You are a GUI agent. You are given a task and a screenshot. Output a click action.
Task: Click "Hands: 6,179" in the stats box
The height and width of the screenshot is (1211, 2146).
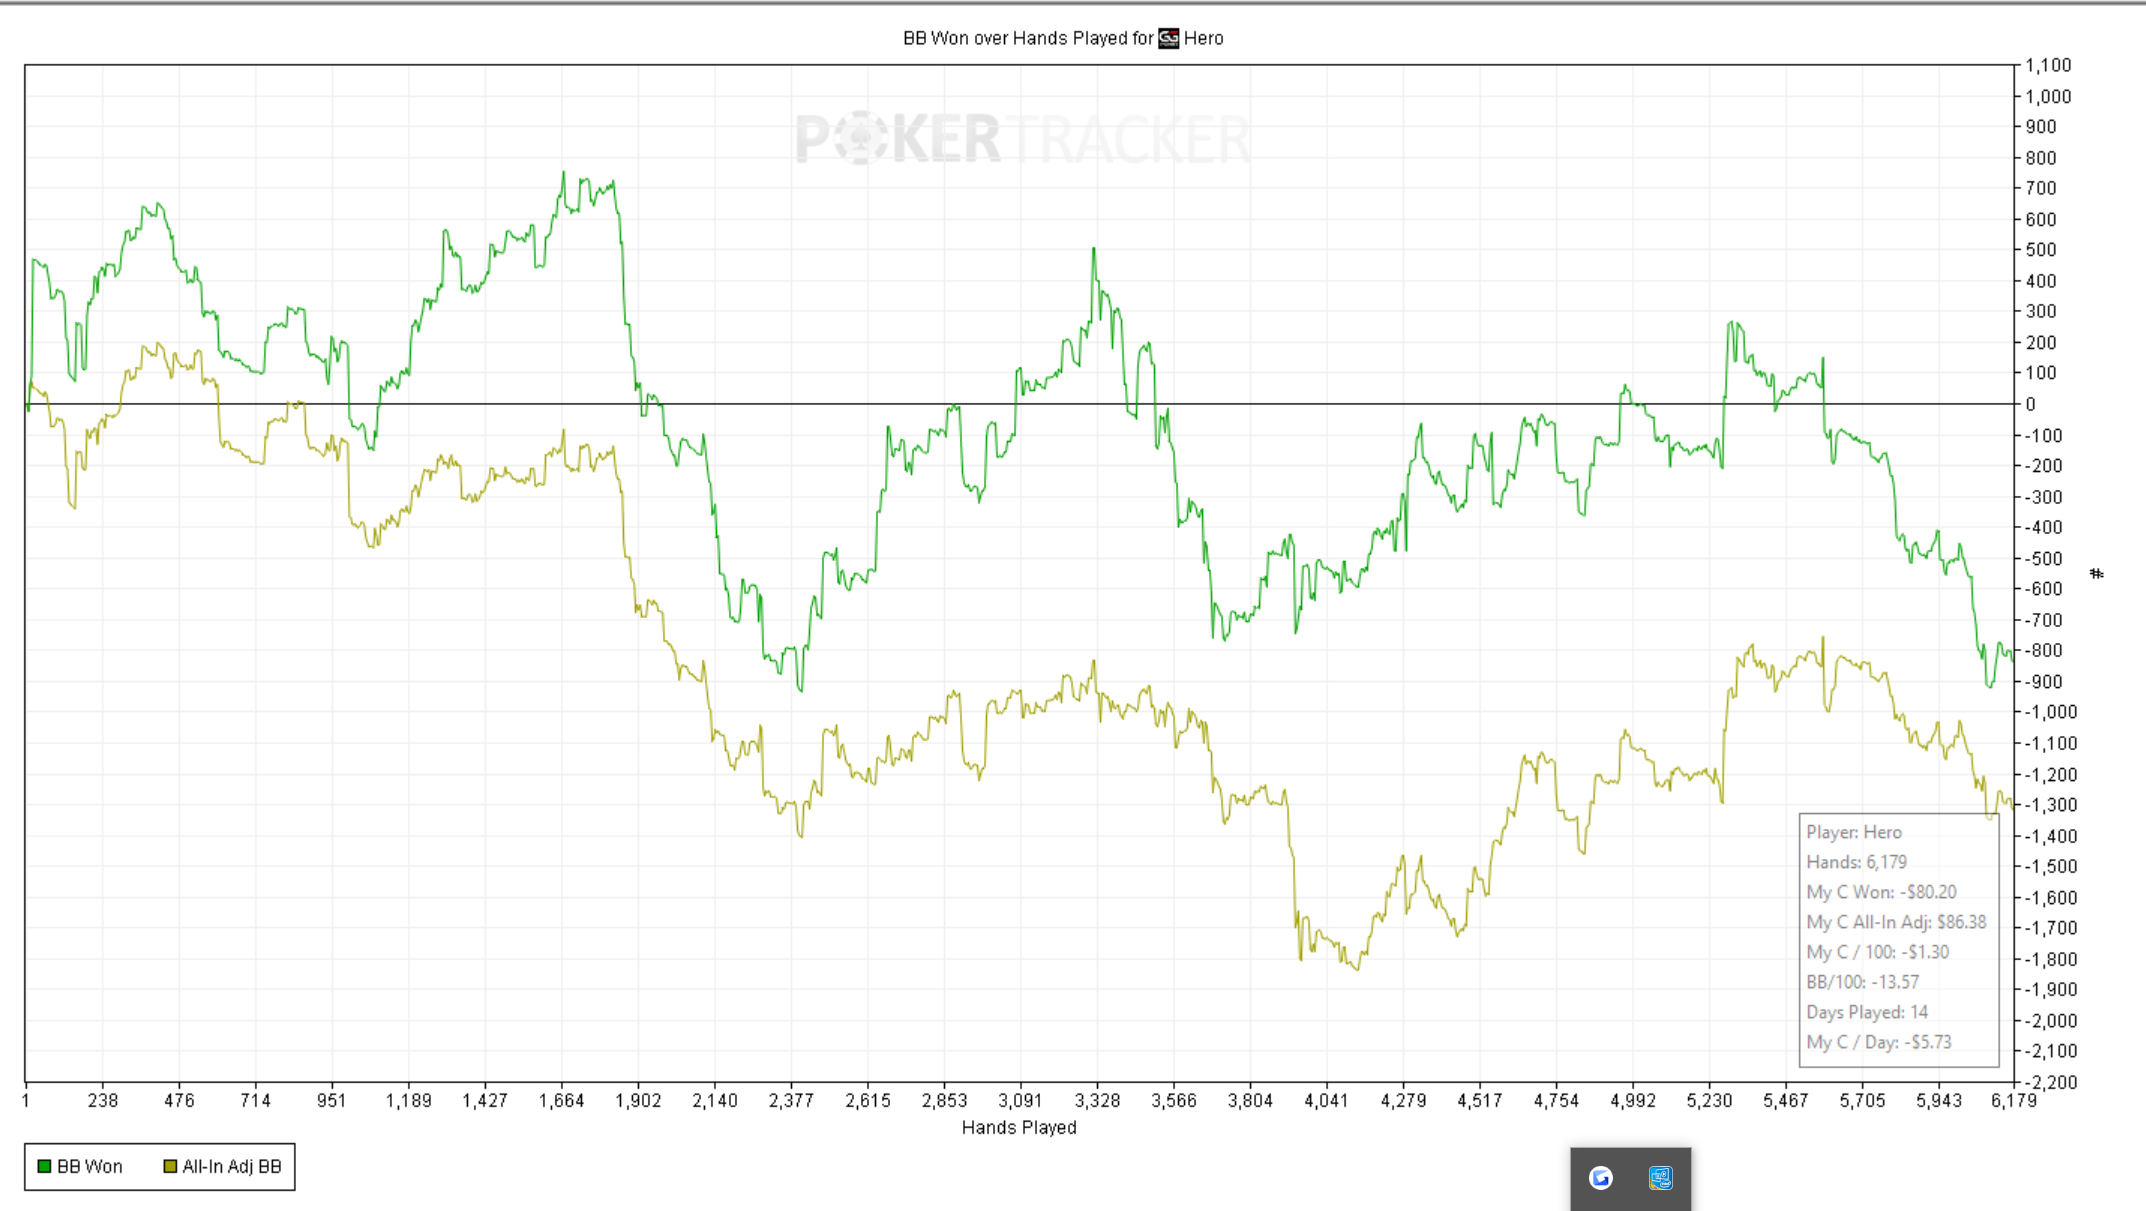(1856, 862)
